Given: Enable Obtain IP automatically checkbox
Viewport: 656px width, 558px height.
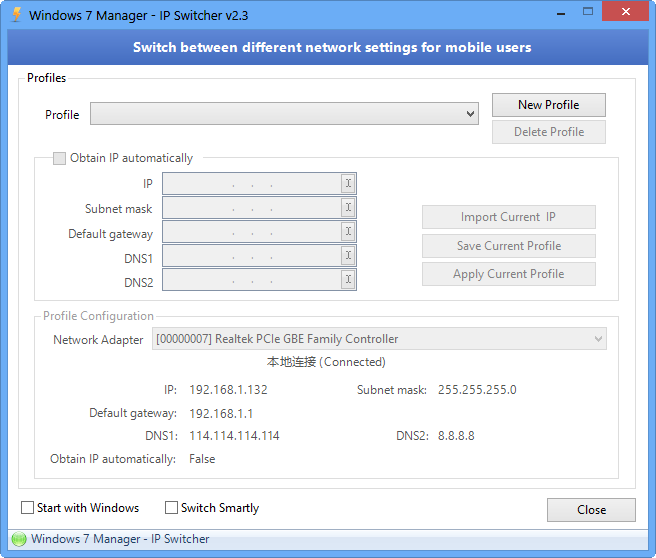Looking at the screenshot, I should pyautogui.click(x=59, y=158).
